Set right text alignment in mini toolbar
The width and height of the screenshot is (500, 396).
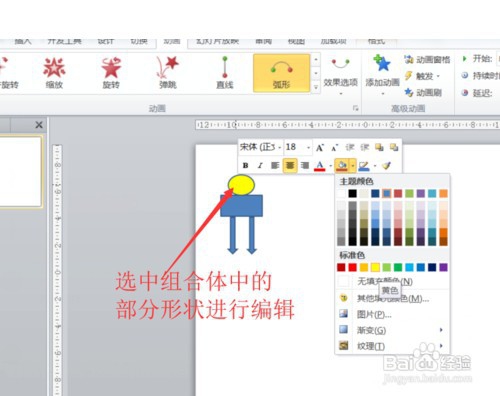coord(305,166)
